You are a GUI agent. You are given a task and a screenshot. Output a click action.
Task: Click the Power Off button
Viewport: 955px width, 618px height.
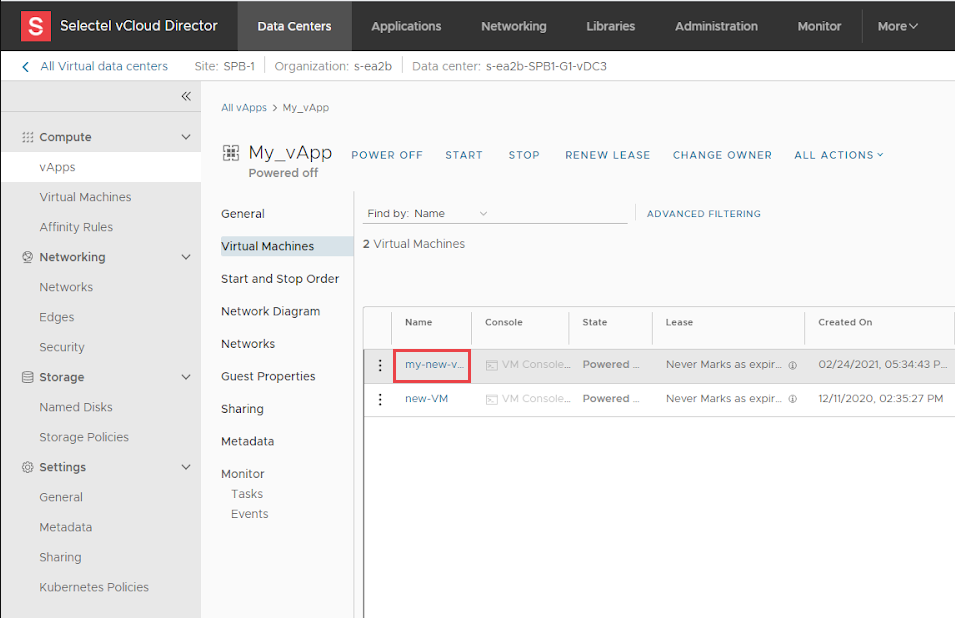point(387,155)
